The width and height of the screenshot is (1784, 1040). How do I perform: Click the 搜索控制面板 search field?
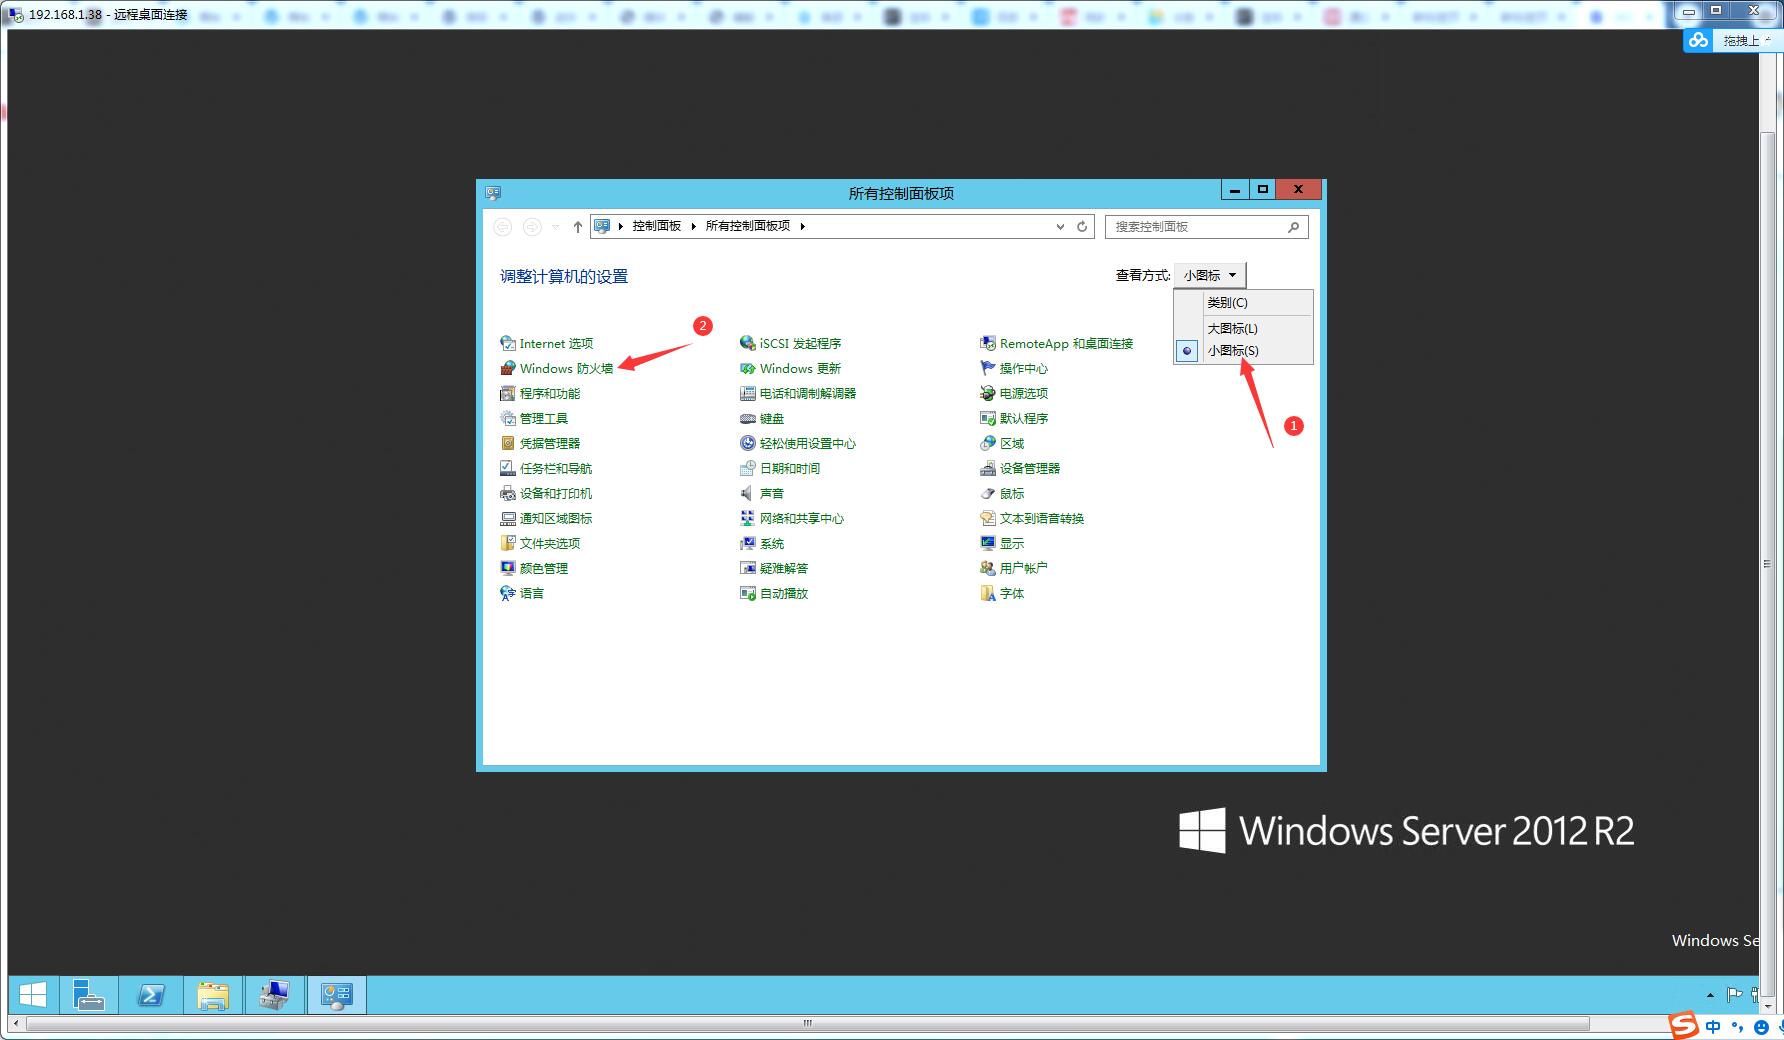click(x=1195, y=227)
